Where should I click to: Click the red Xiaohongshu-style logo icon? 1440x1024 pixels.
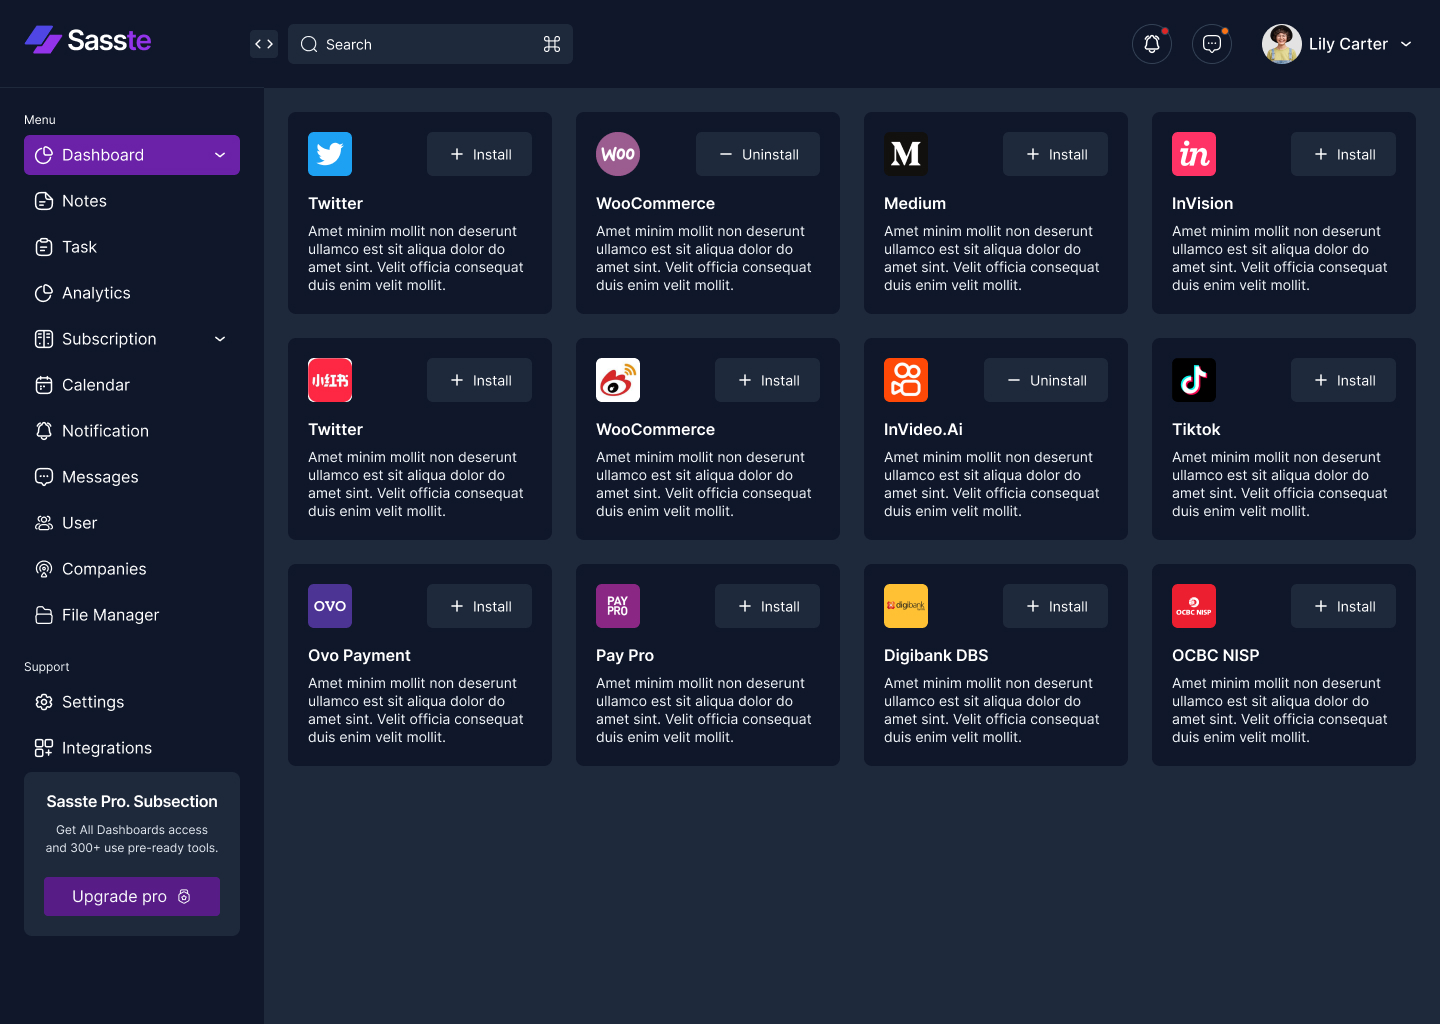tap(330, 380)
